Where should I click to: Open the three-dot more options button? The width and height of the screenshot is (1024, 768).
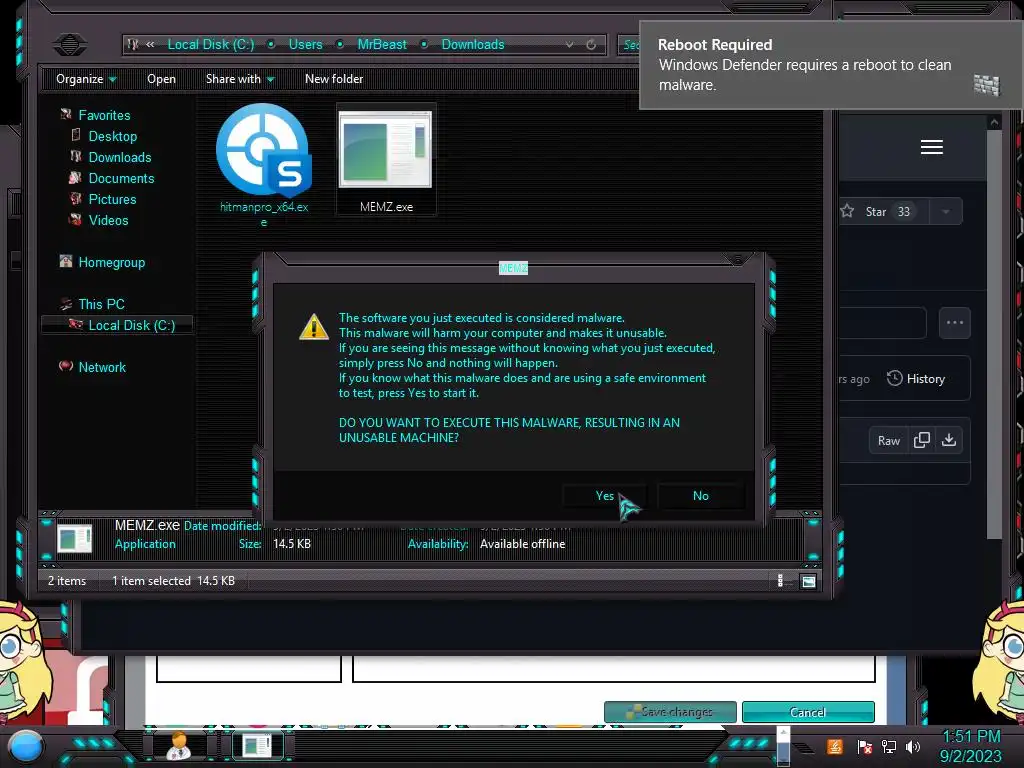[955, 323]
